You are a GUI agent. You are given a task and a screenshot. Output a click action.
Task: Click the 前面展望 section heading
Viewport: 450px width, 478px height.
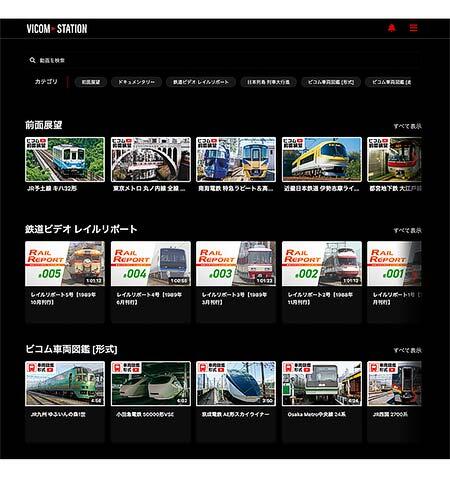(44, 125)
